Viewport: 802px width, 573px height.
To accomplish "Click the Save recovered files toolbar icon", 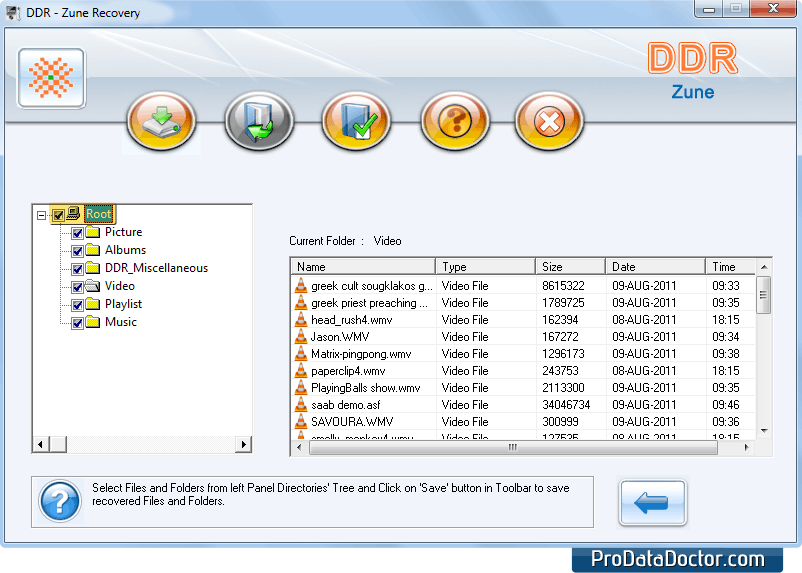I will [x=161, y=122].
